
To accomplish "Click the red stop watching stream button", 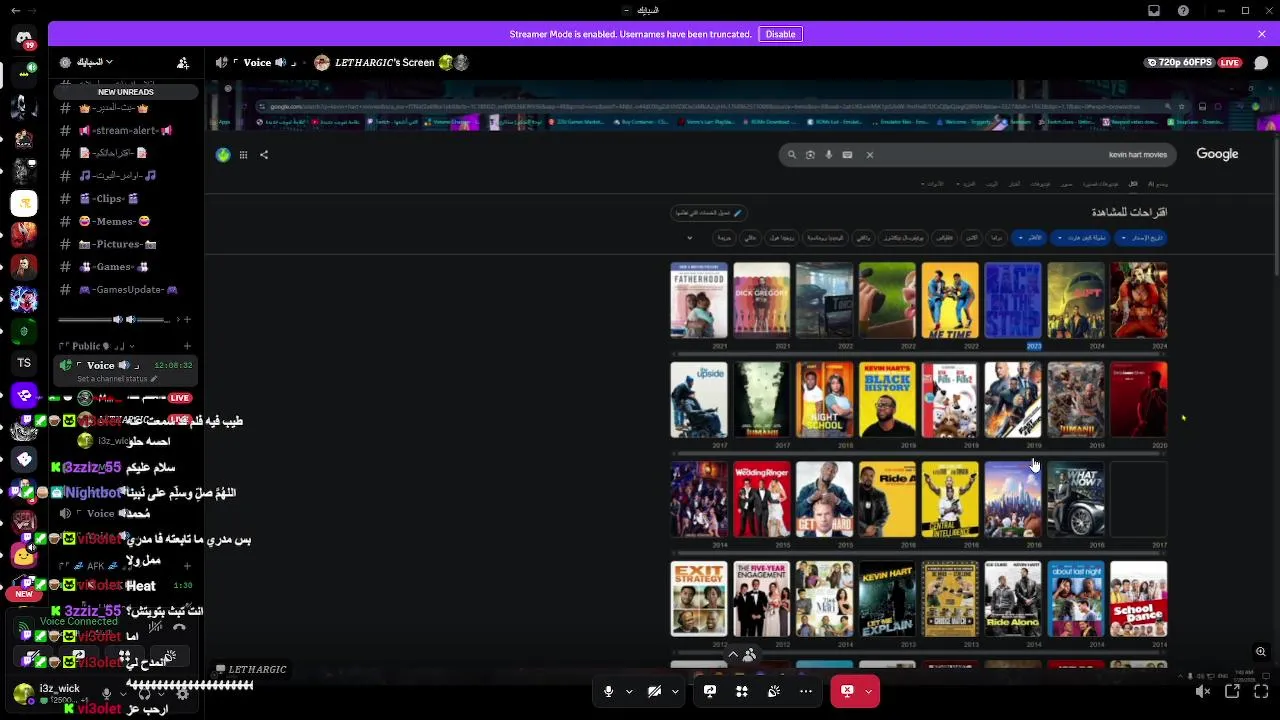I will 847,691.
